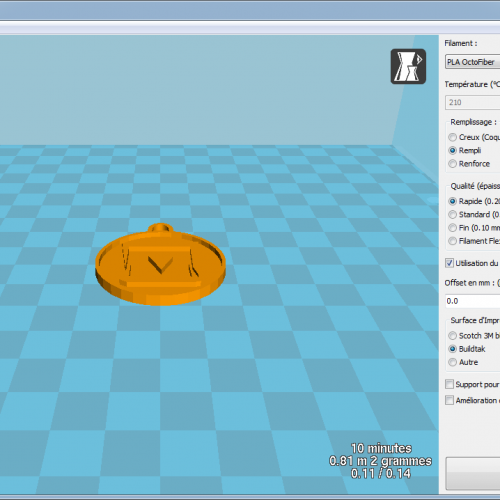The image size is (500, 500).
Task: Enable the Support pour checkbox
Action: (x=449, y=384)
